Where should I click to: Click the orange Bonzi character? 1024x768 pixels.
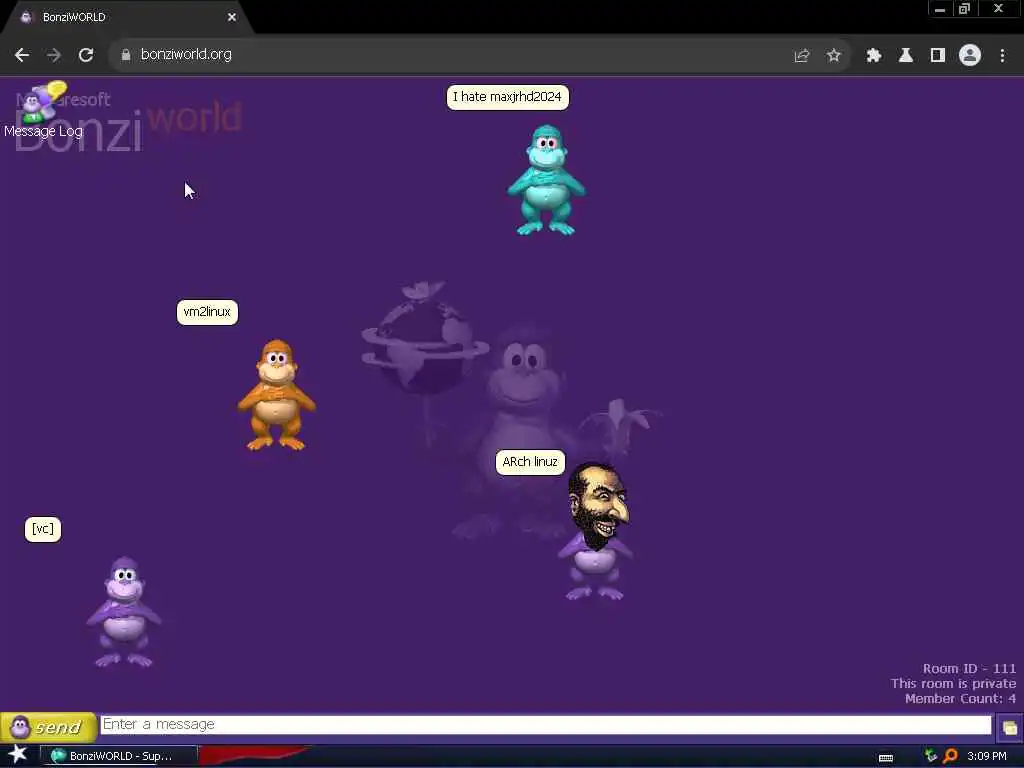276,394
